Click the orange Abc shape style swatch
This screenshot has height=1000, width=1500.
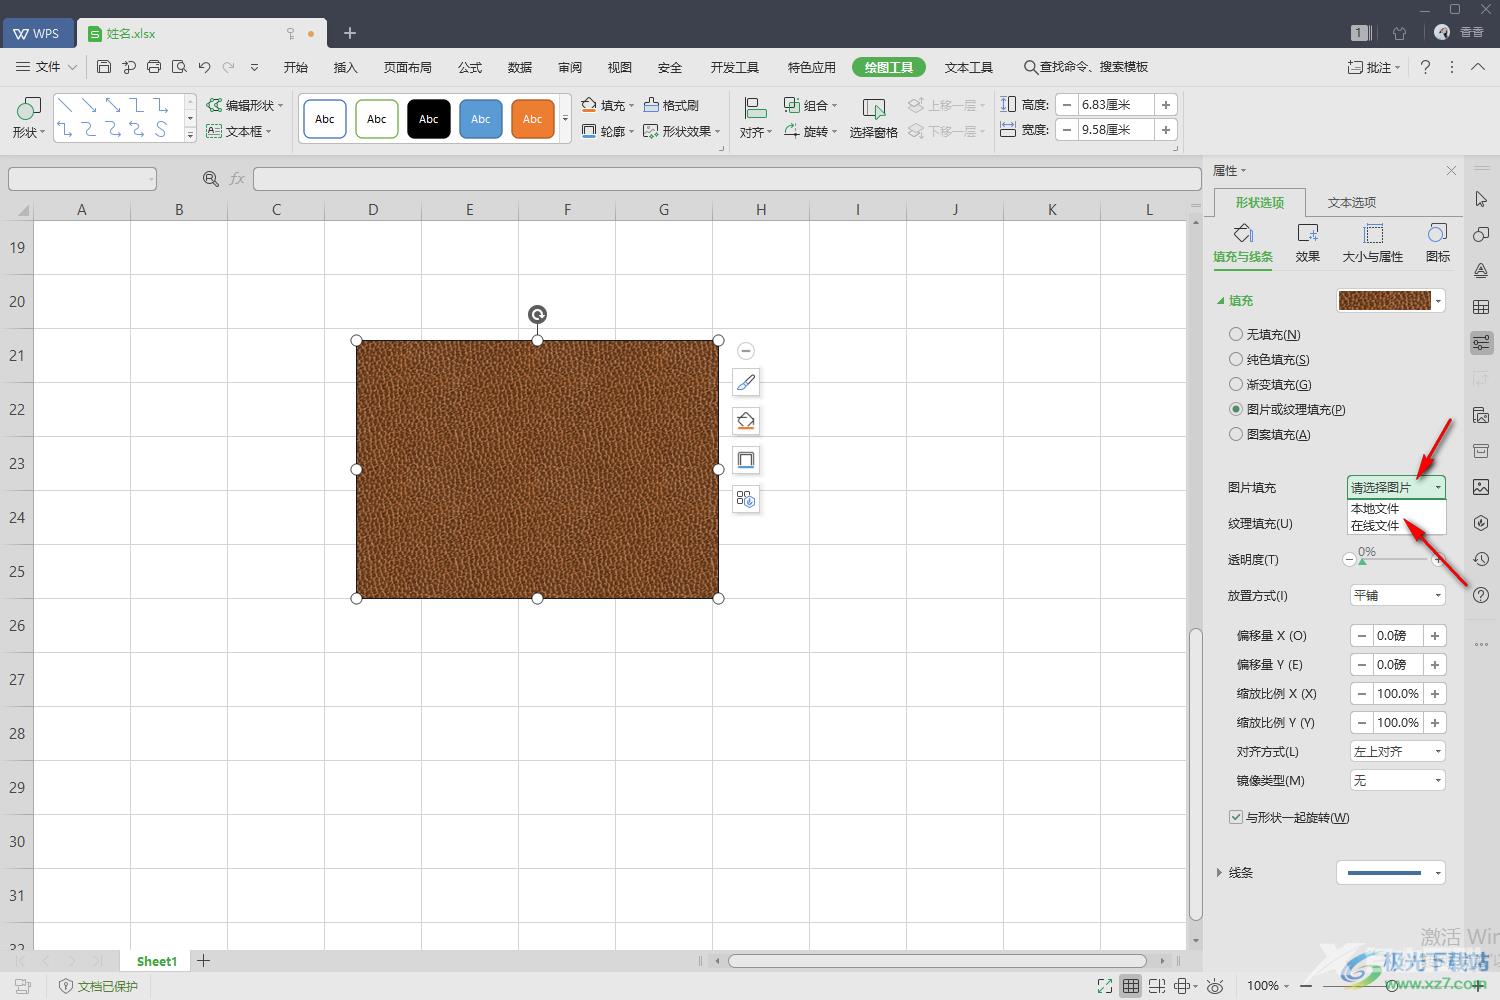[x=533, y=119]
